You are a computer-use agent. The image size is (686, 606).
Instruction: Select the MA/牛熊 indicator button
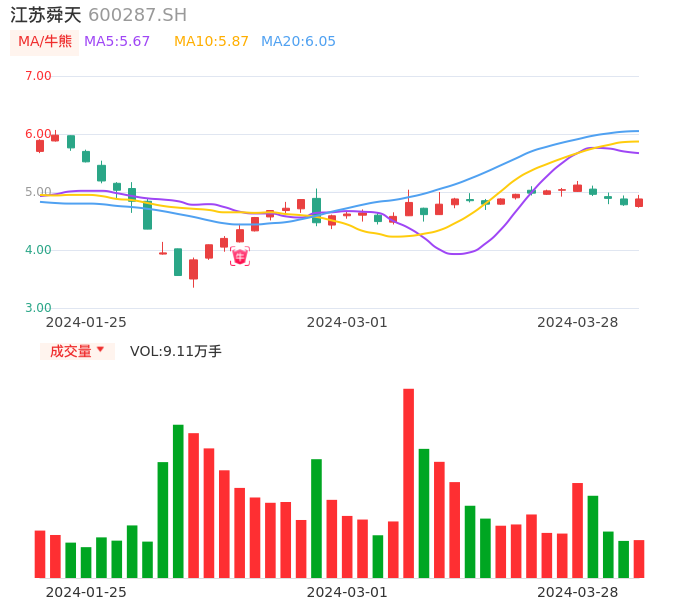coord(45,42)
